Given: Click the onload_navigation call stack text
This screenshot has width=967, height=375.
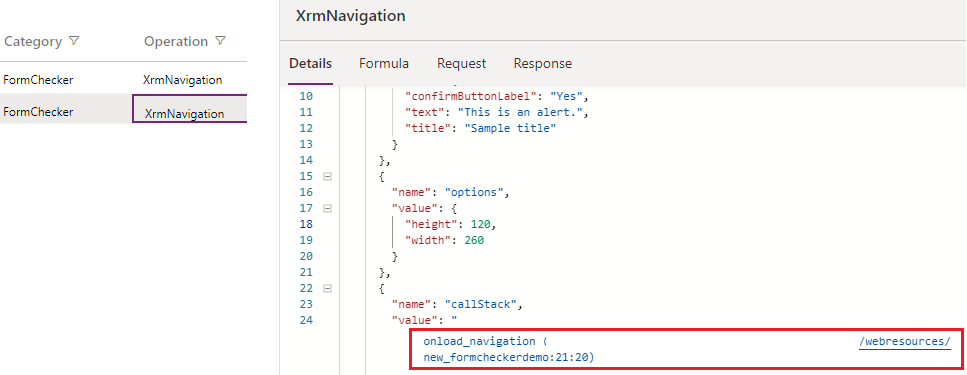Looking at the screenshot, I should pyautogui.click(x=485, y=341).
